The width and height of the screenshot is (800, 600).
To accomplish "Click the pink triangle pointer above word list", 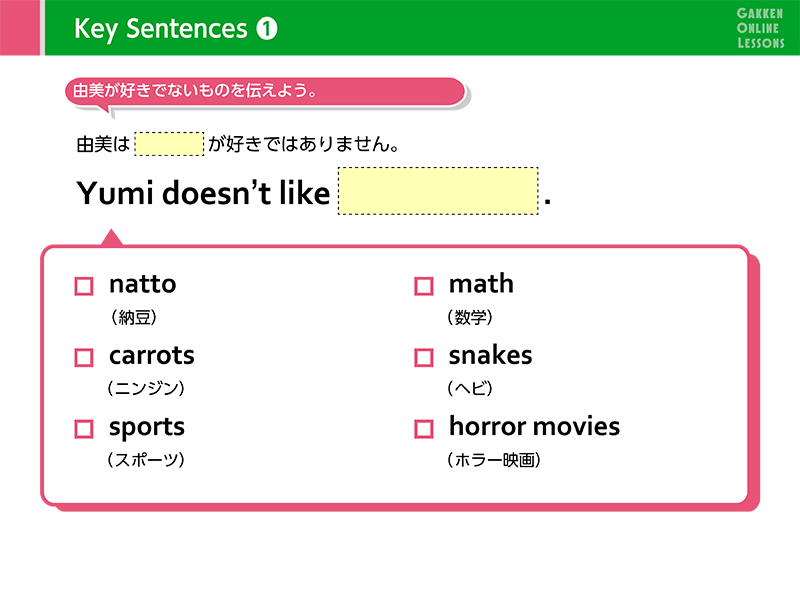I will [x=112, y=238].
